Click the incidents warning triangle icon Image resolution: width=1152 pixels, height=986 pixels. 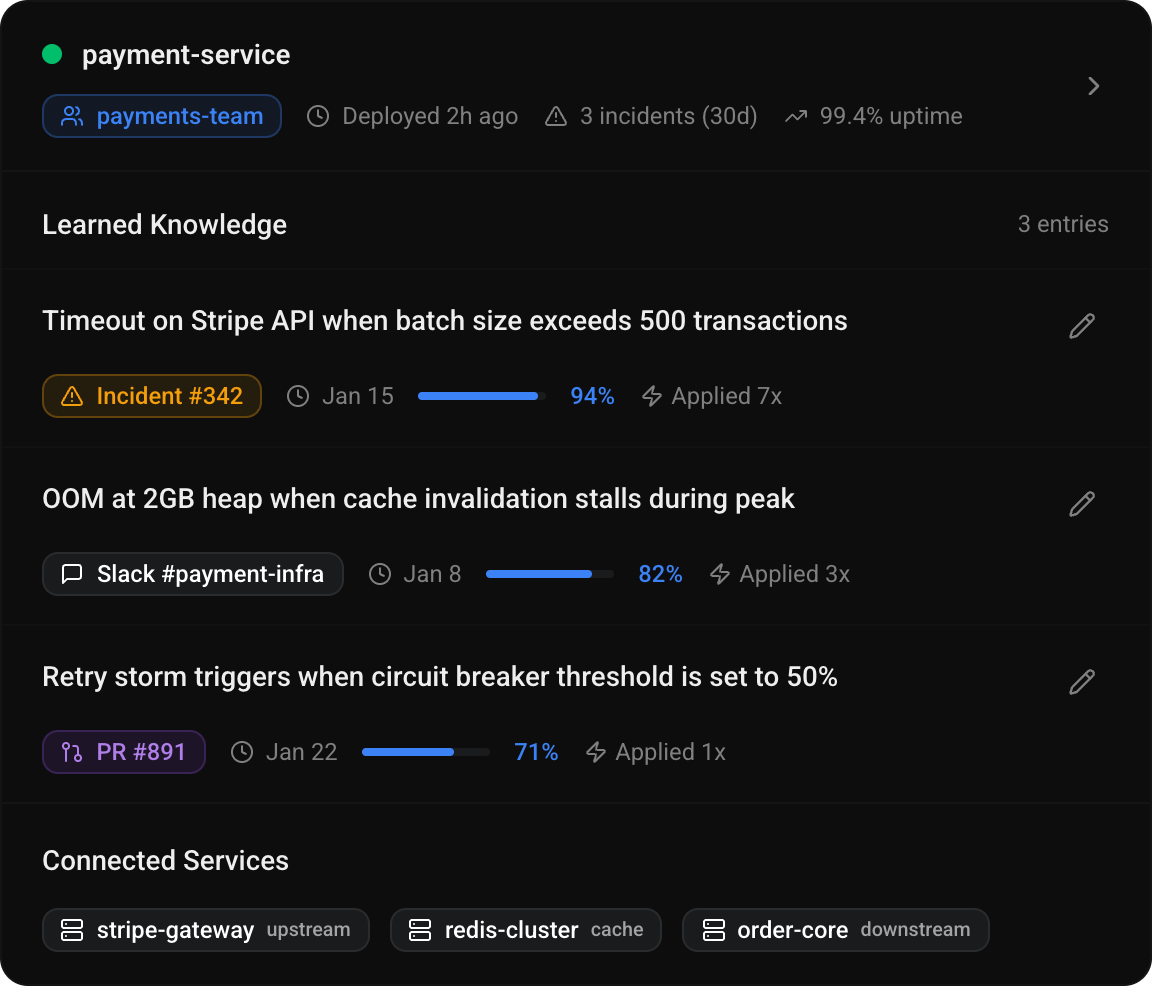pos(556,117)
